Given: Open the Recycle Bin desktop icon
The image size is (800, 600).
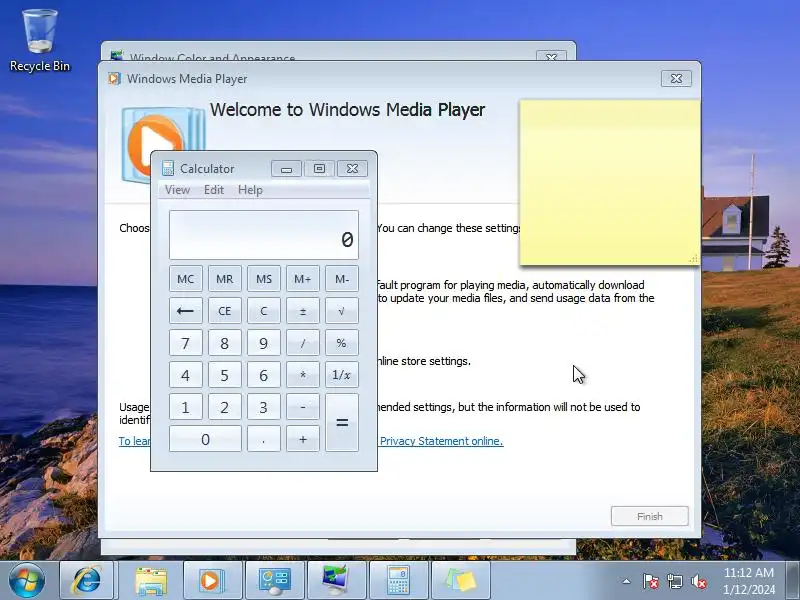Looking at the screenshot, I should coord(40,41).
